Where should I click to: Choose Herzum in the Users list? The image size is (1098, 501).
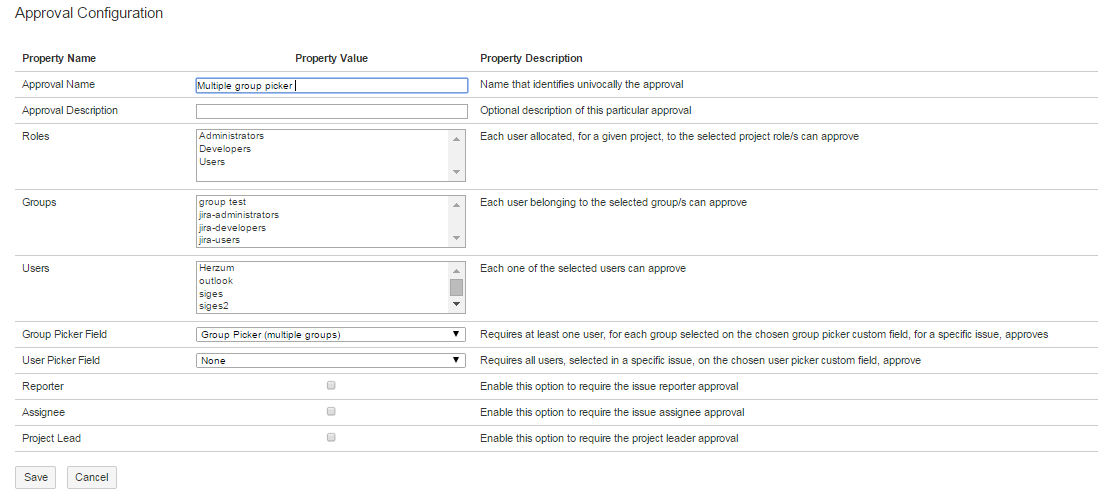[216, 268]
